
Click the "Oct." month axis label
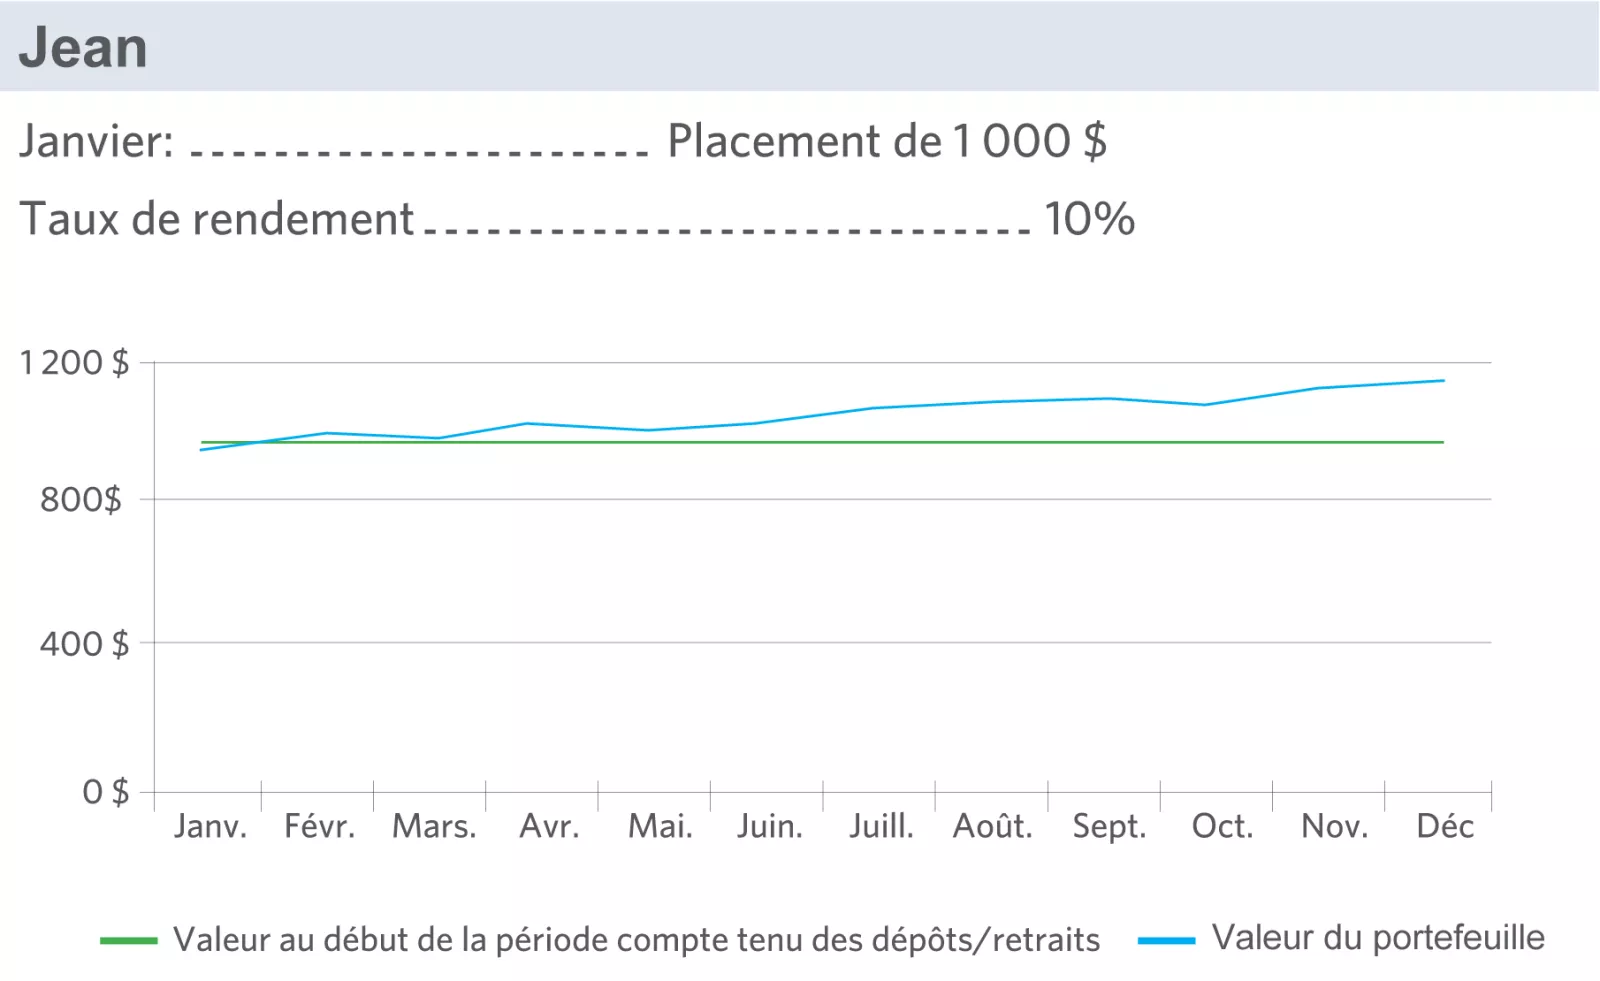tap(1222, 826)
